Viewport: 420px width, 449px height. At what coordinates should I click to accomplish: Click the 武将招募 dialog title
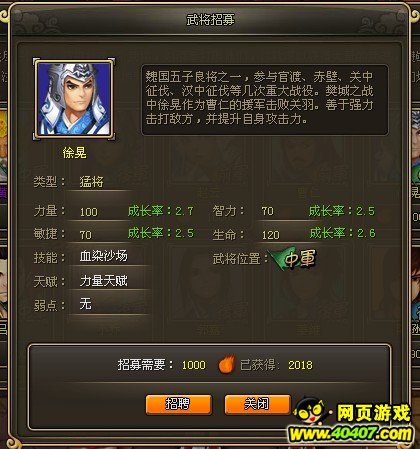210,20
